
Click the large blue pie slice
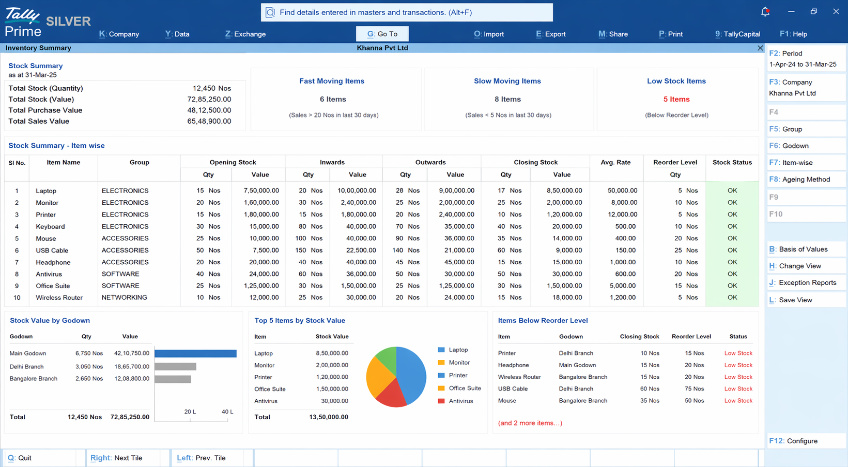click(412, 374)
